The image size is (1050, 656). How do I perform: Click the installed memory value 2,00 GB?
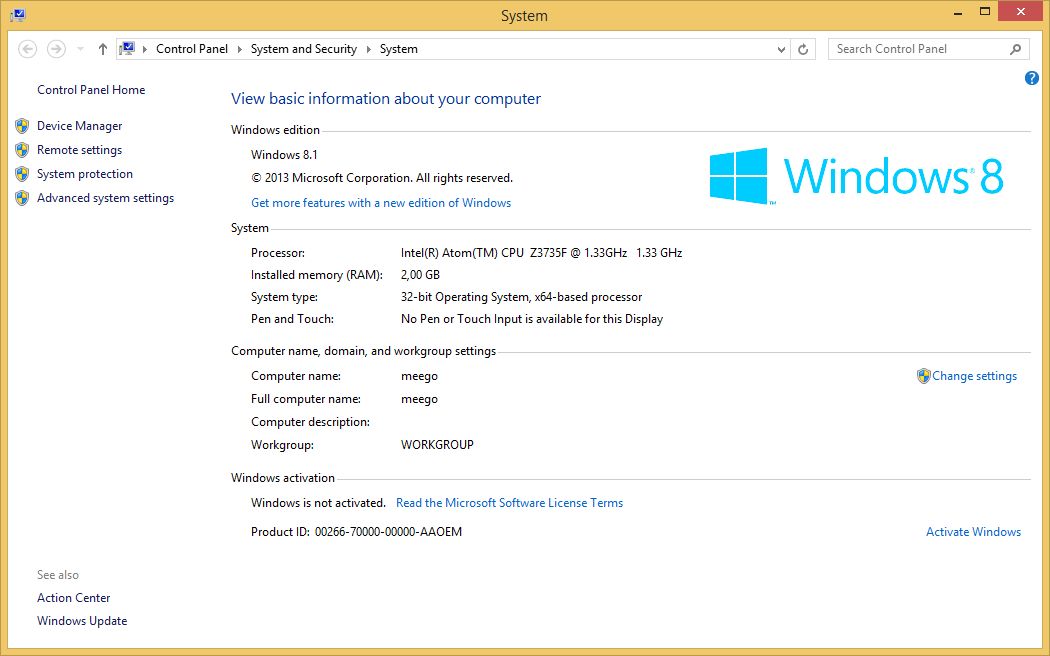[x=420, y=275]
